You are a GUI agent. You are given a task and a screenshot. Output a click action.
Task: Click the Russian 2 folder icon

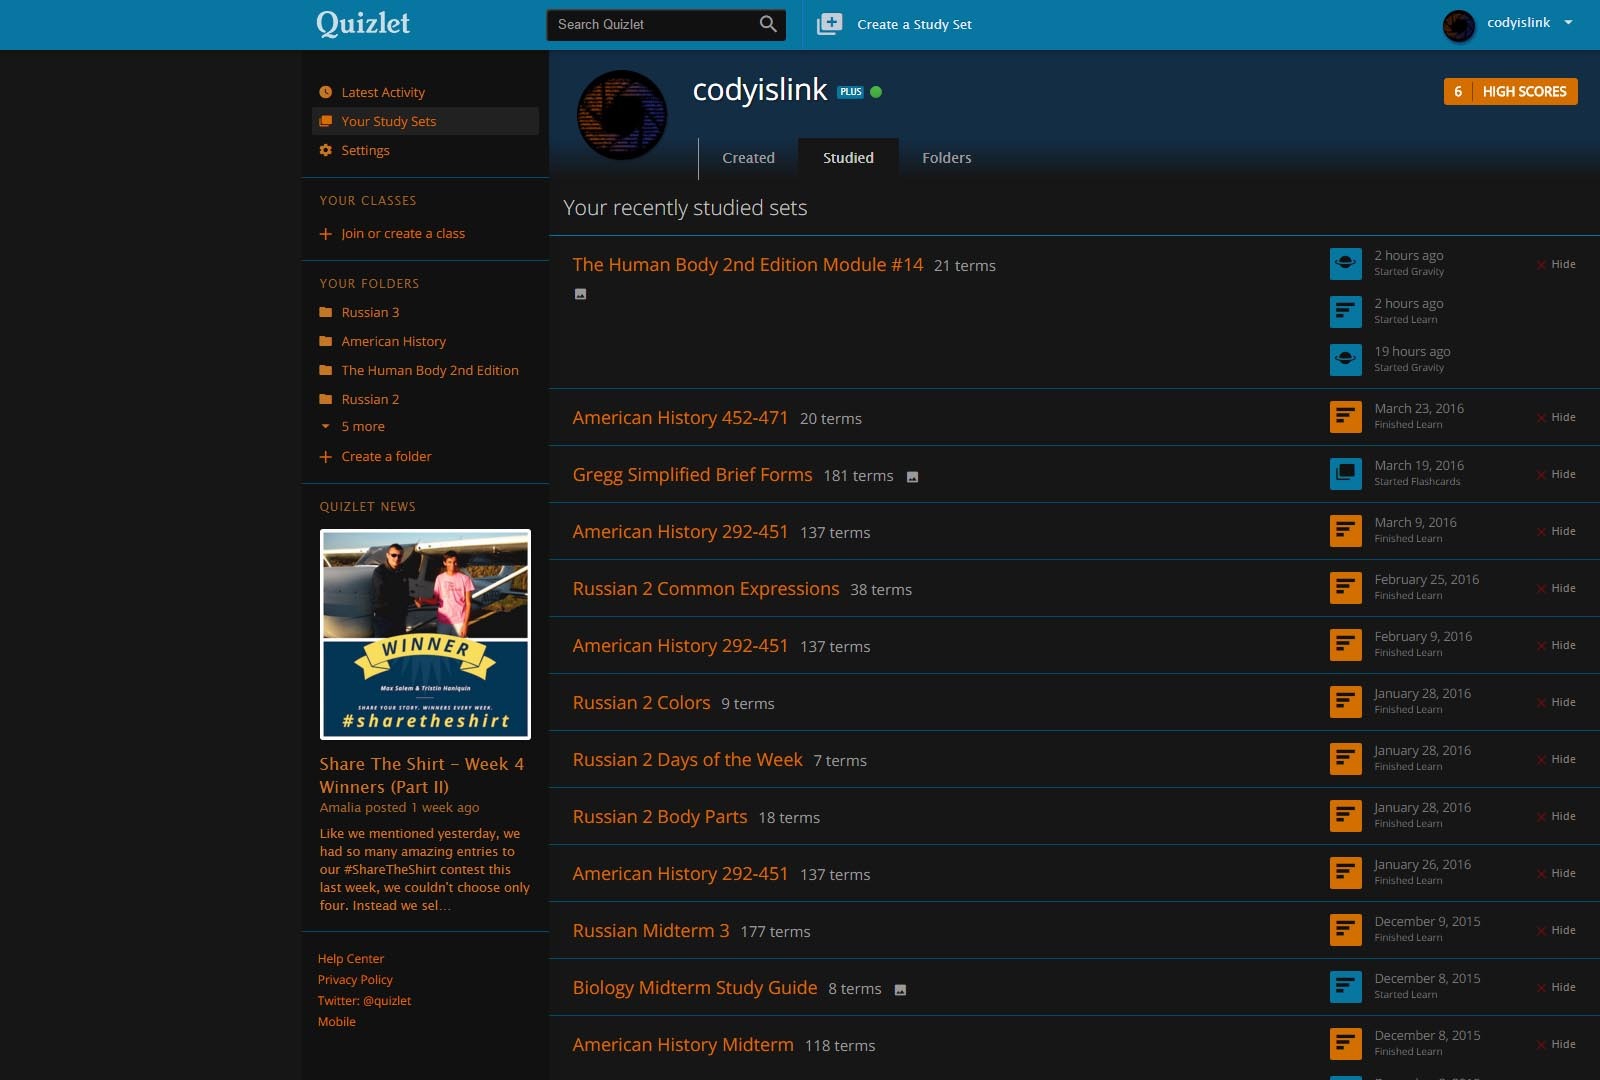[326, 399]
